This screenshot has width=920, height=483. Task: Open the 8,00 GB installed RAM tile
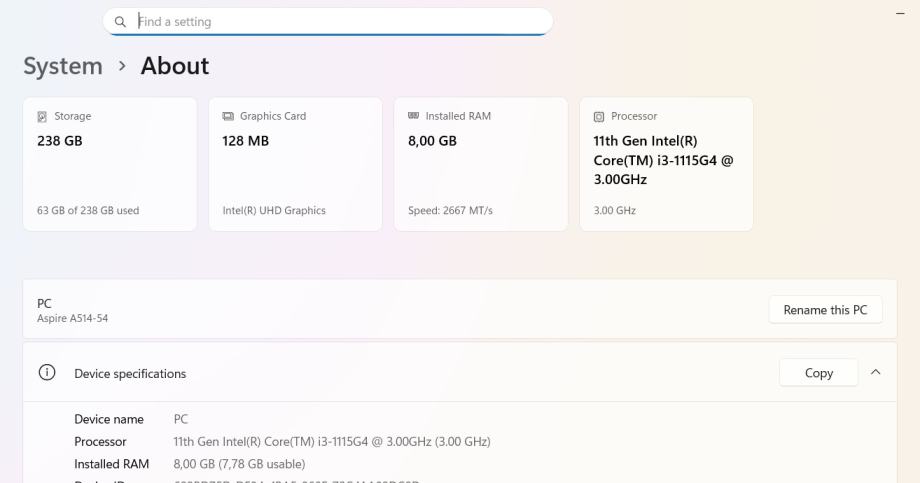point(480,164)
